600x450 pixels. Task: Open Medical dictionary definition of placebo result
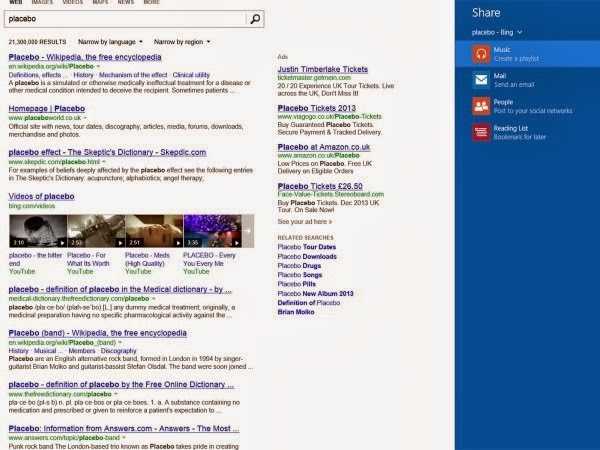(120, 289)
